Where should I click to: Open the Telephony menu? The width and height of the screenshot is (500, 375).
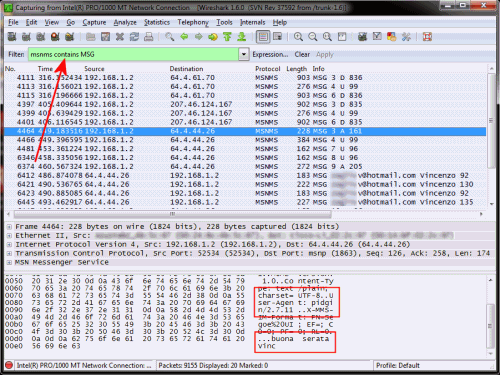pyautogui.click(x=193, y=22)
